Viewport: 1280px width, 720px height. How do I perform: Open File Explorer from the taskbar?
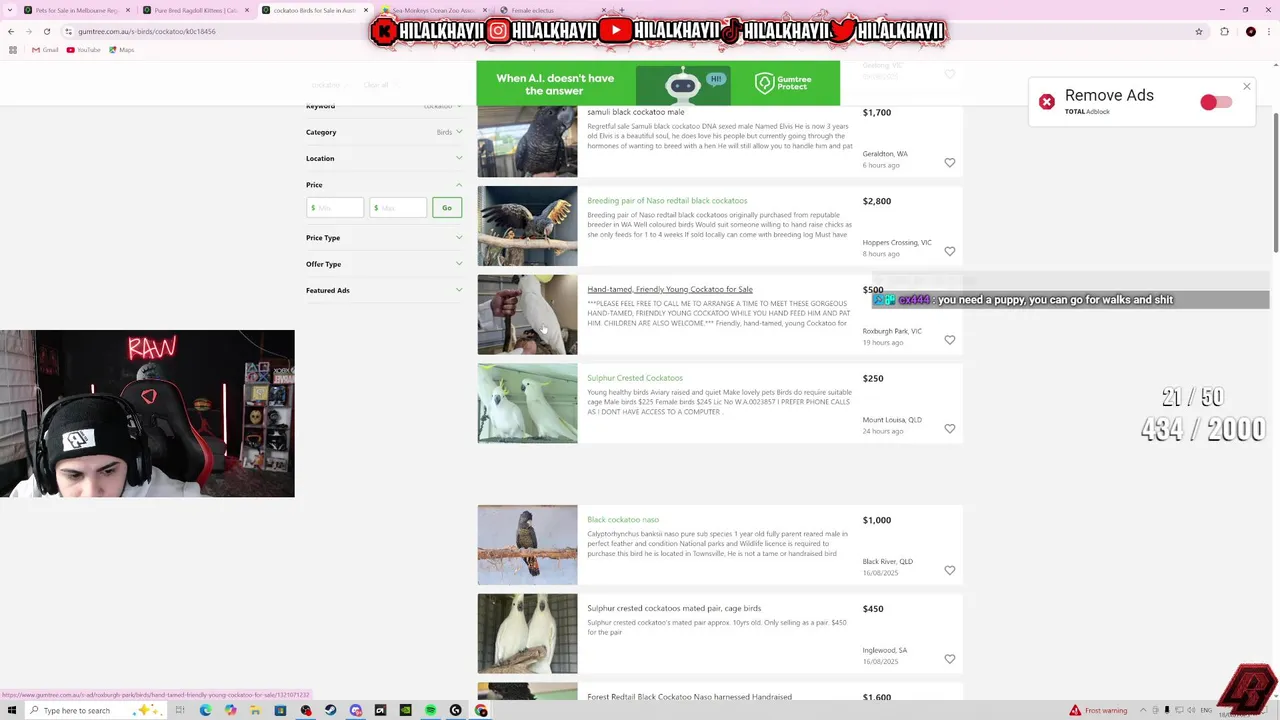[x=255, y=710]
